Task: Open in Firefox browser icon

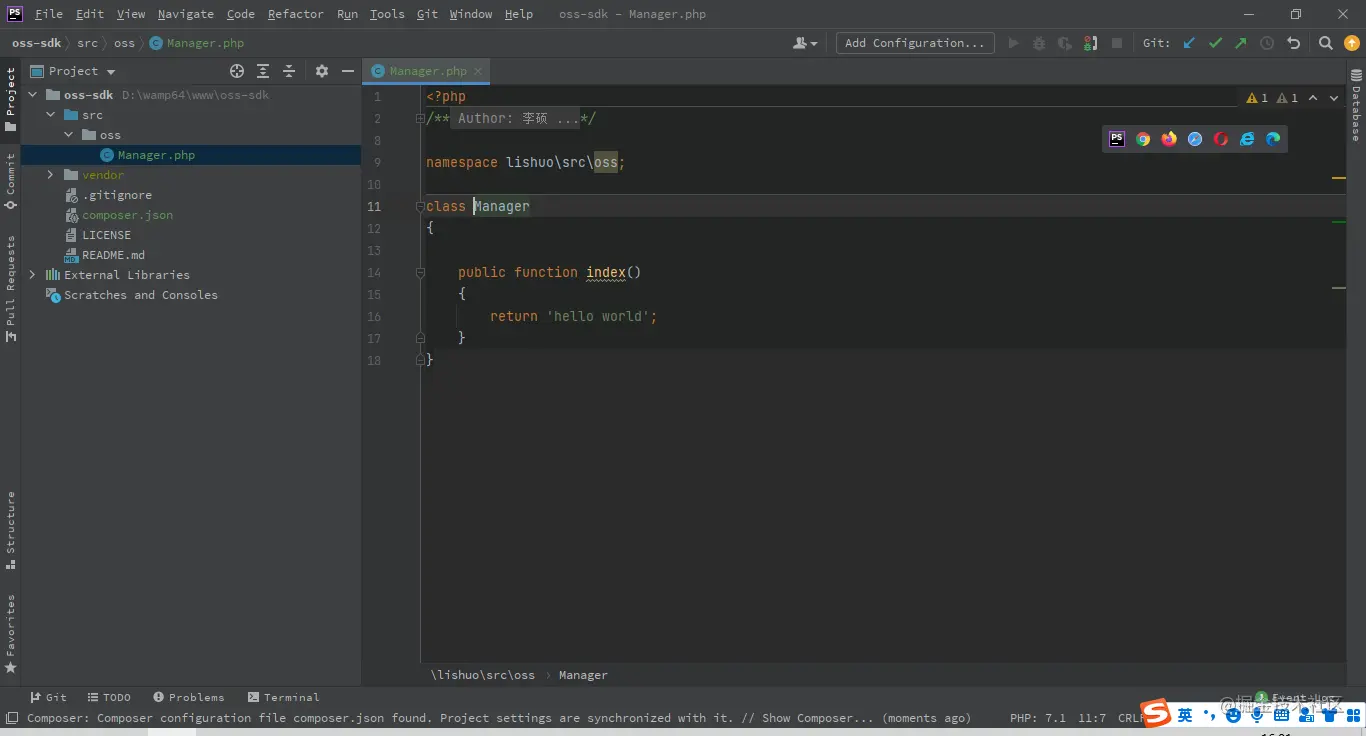Action: tap(1169, 139)
